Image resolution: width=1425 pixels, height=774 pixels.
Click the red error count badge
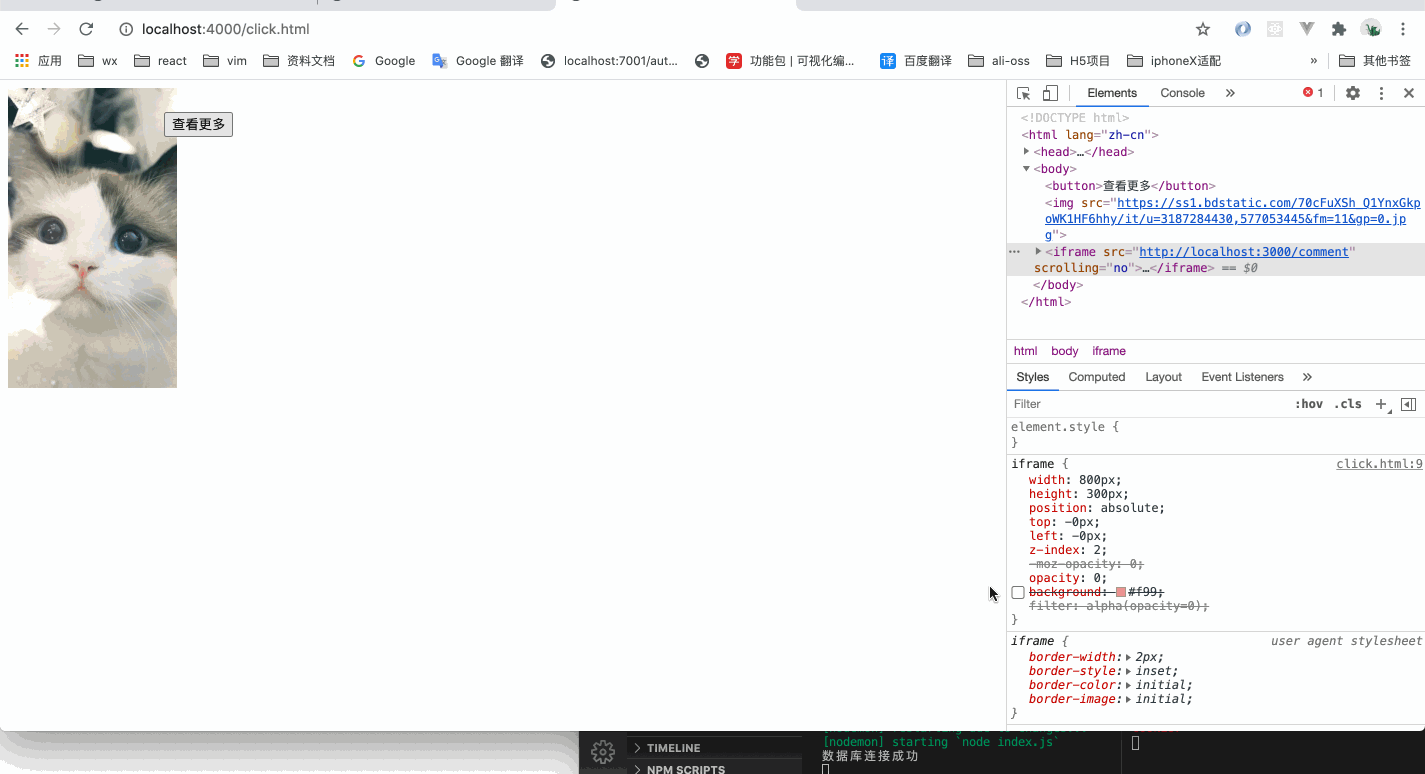coord(1311,92)
